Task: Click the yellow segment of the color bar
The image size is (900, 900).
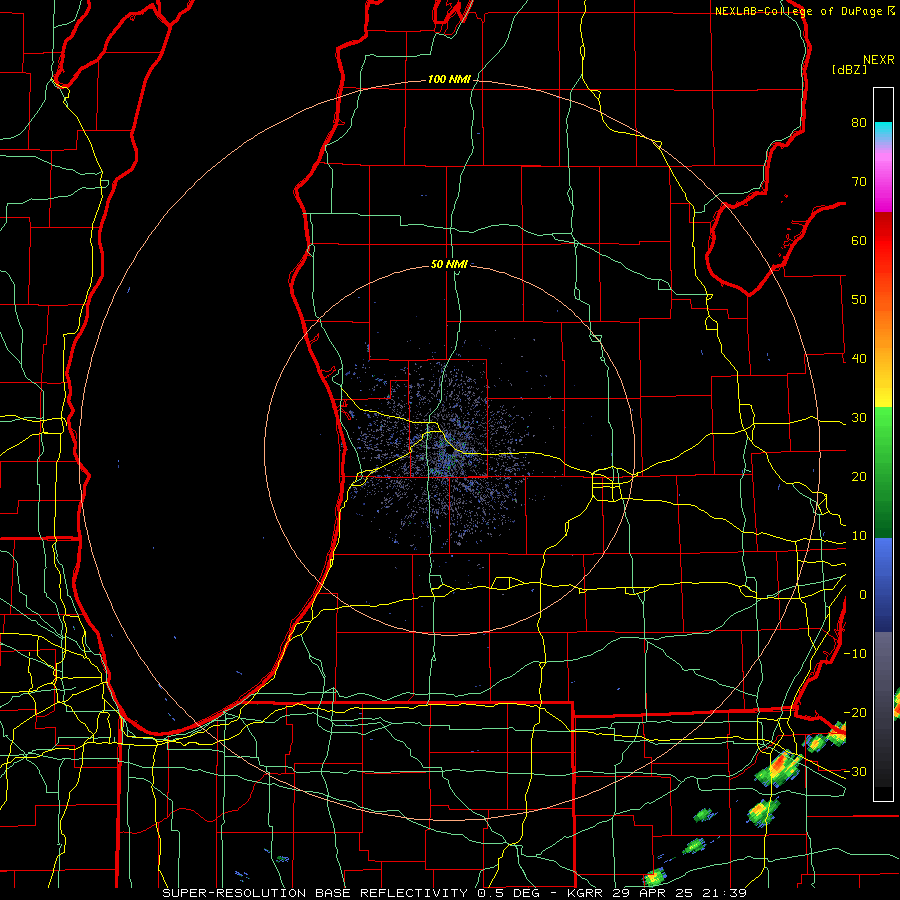Action: pos(883,387)
